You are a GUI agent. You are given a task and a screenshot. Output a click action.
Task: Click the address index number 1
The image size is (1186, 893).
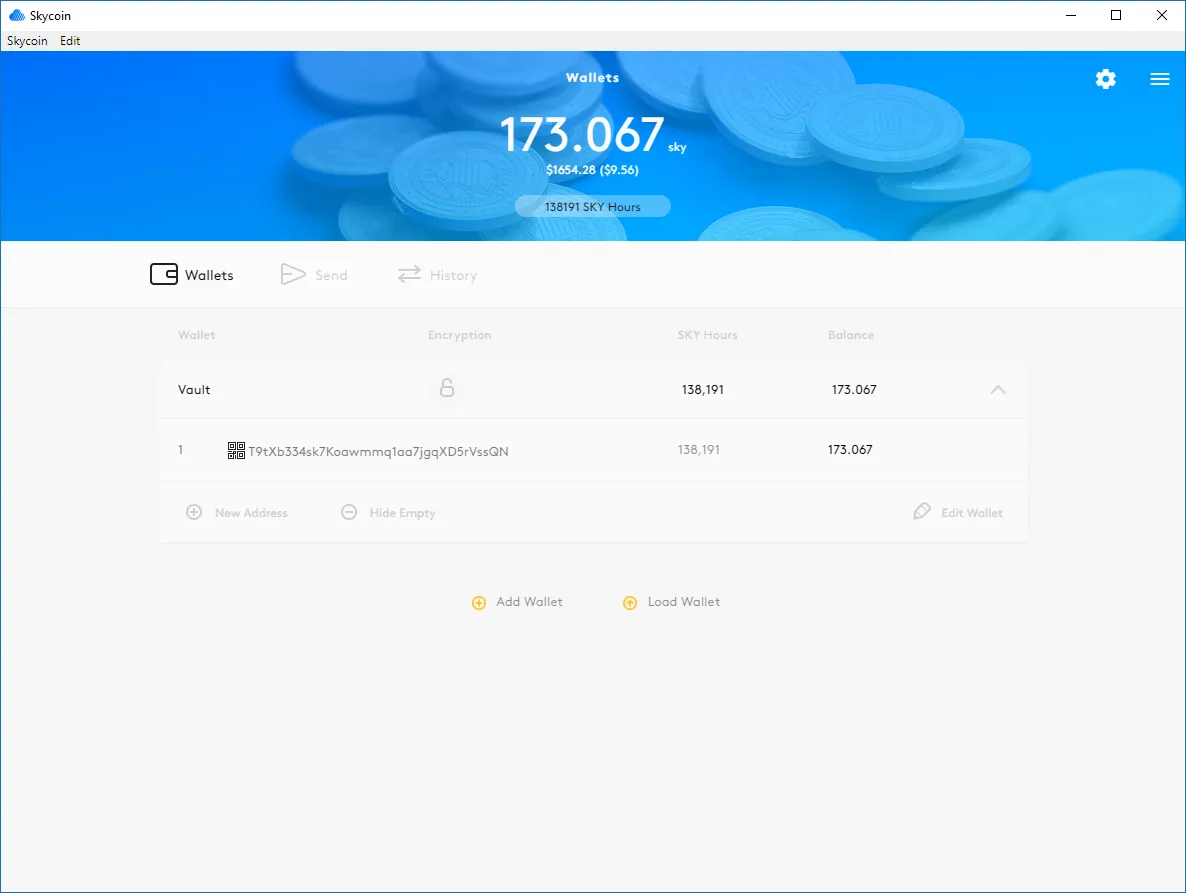tap(180, 449)
